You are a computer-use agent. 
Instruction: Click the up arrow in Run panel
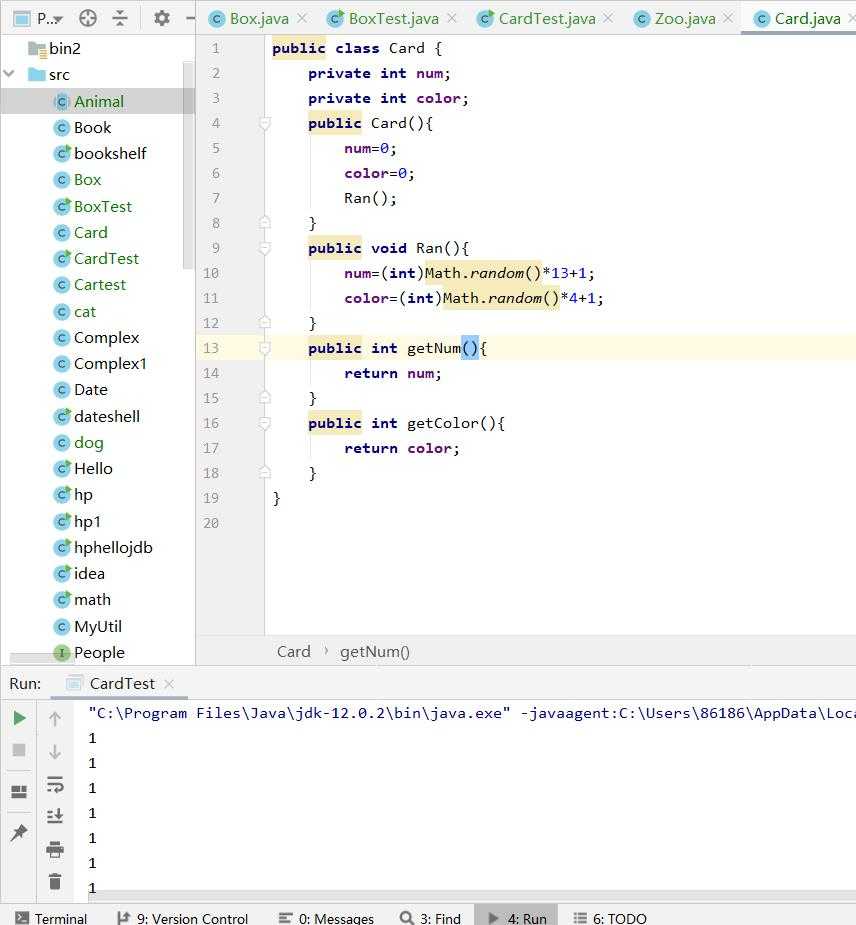point(55,719)
